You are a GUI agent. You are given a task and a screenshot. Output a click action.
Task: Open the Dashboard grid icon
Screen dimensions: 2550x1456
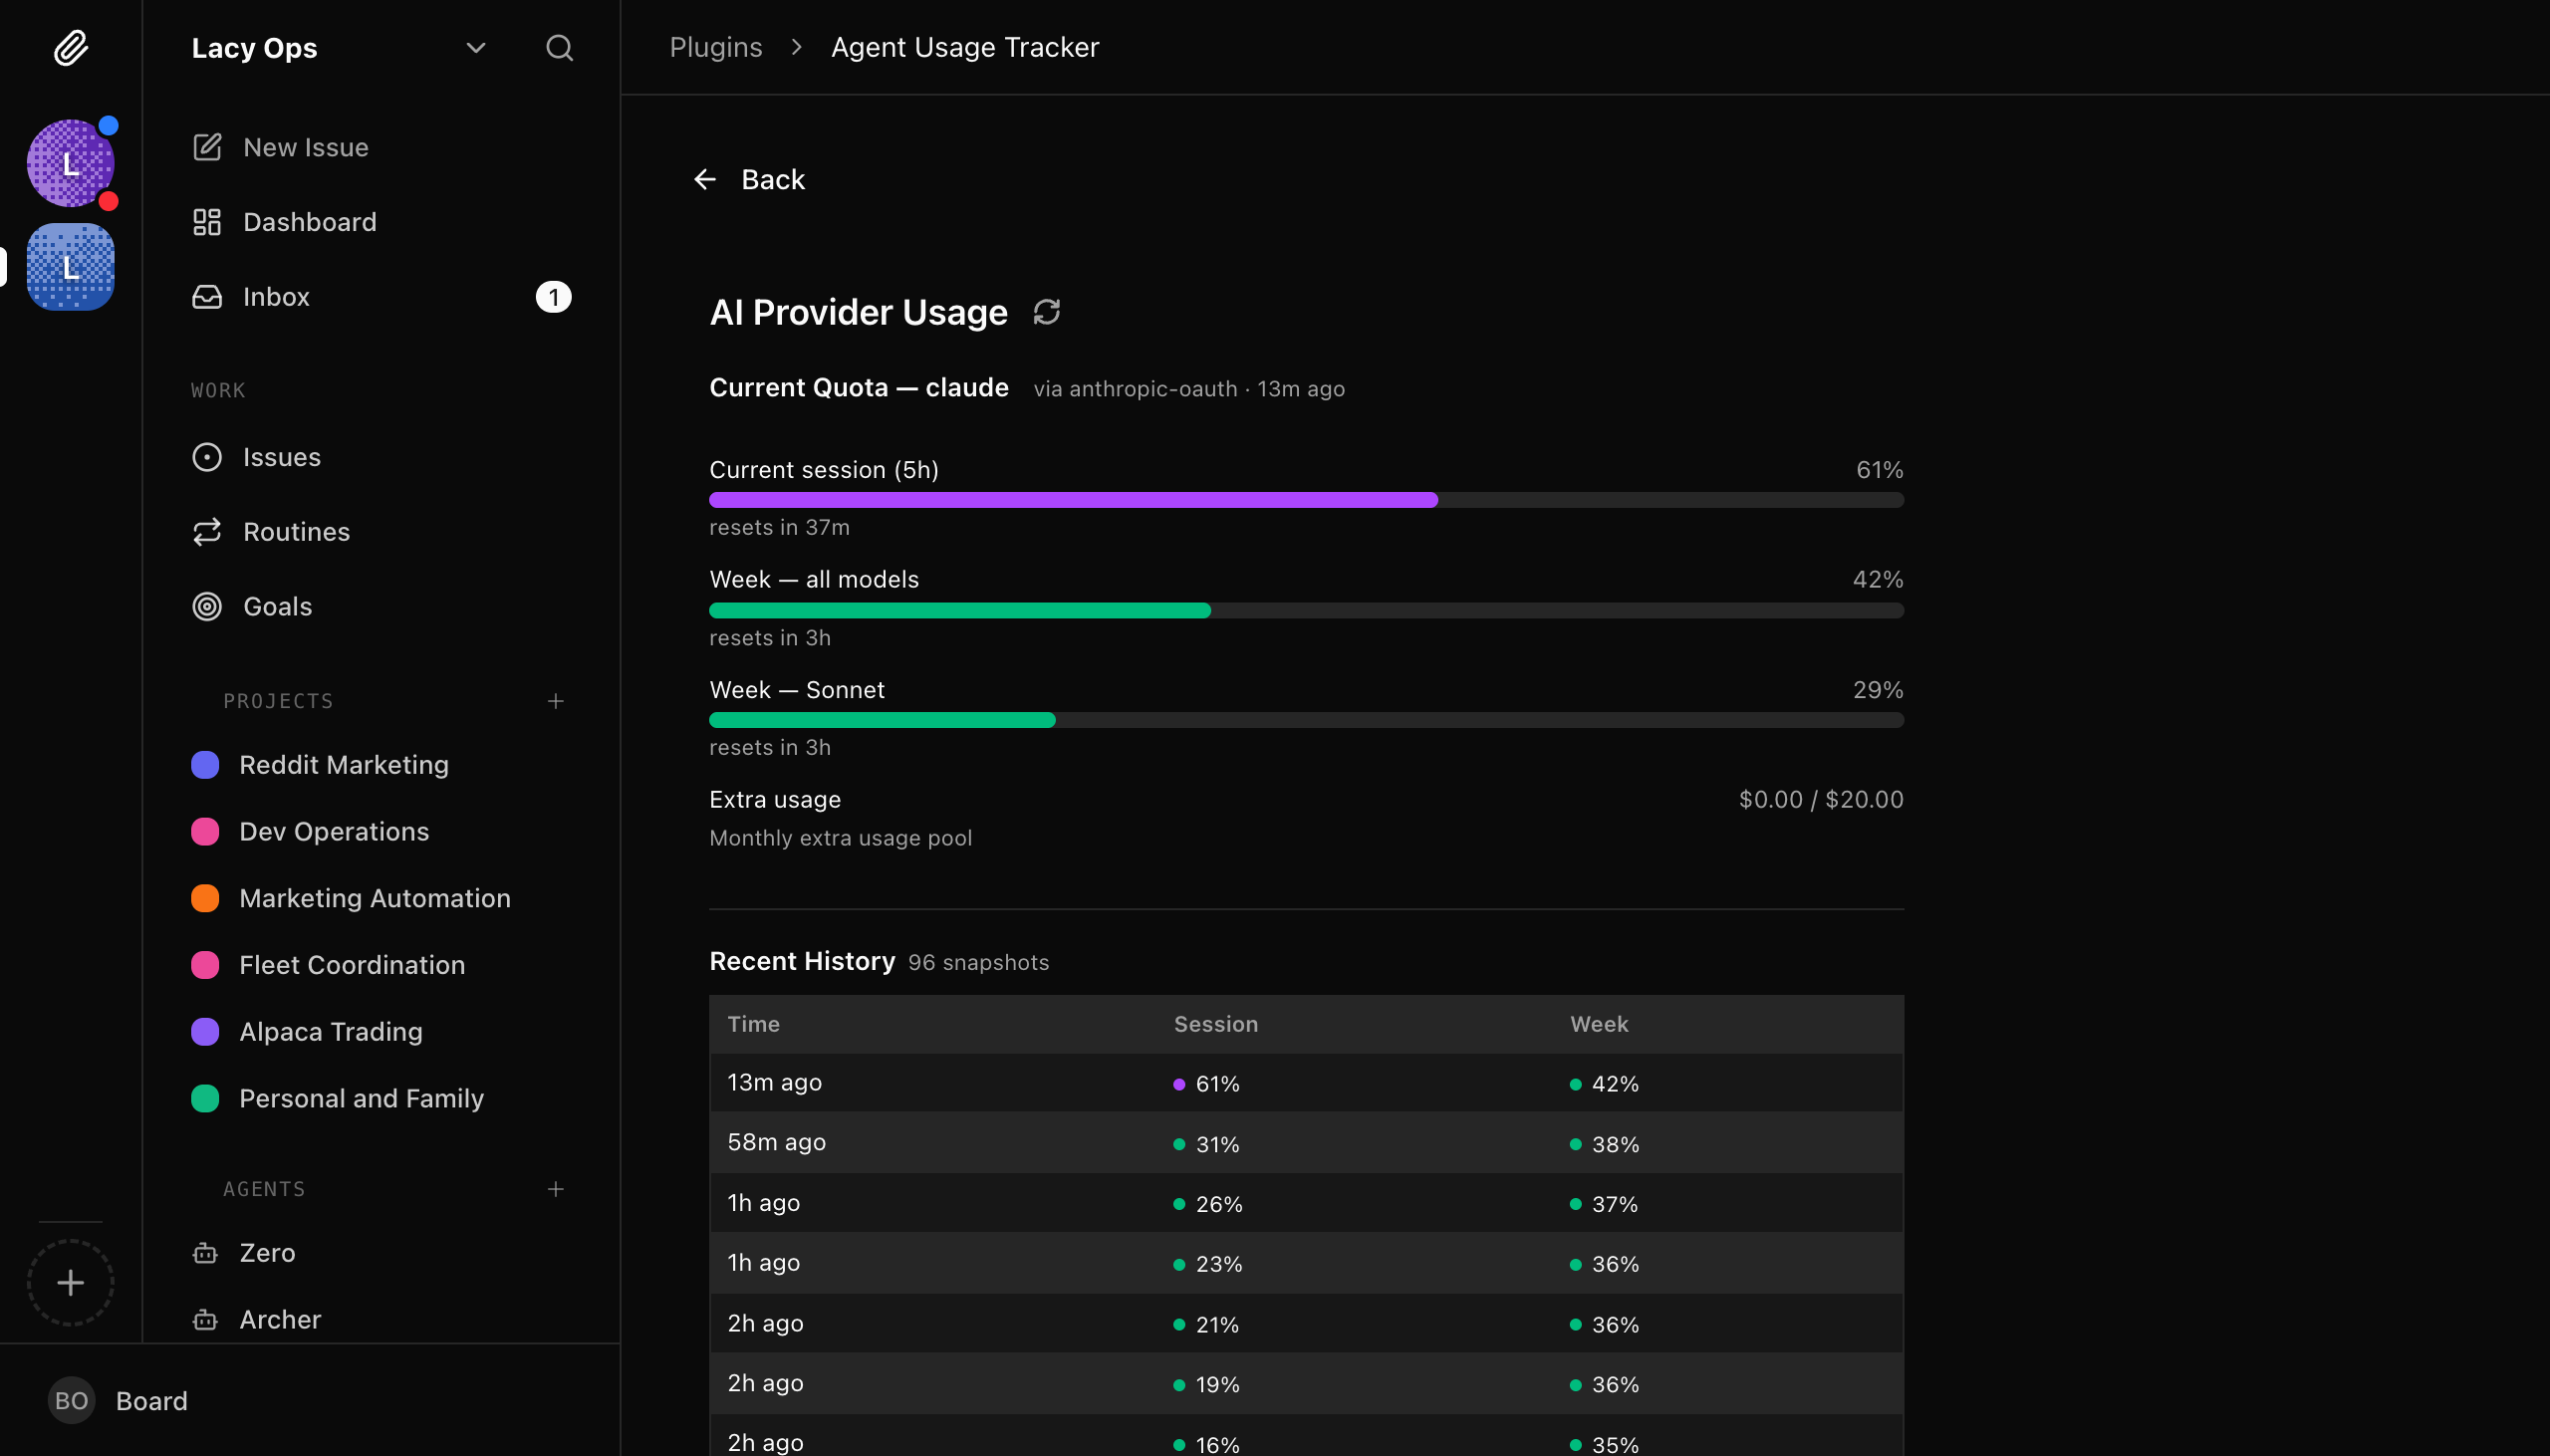click(x=207, y=222)
